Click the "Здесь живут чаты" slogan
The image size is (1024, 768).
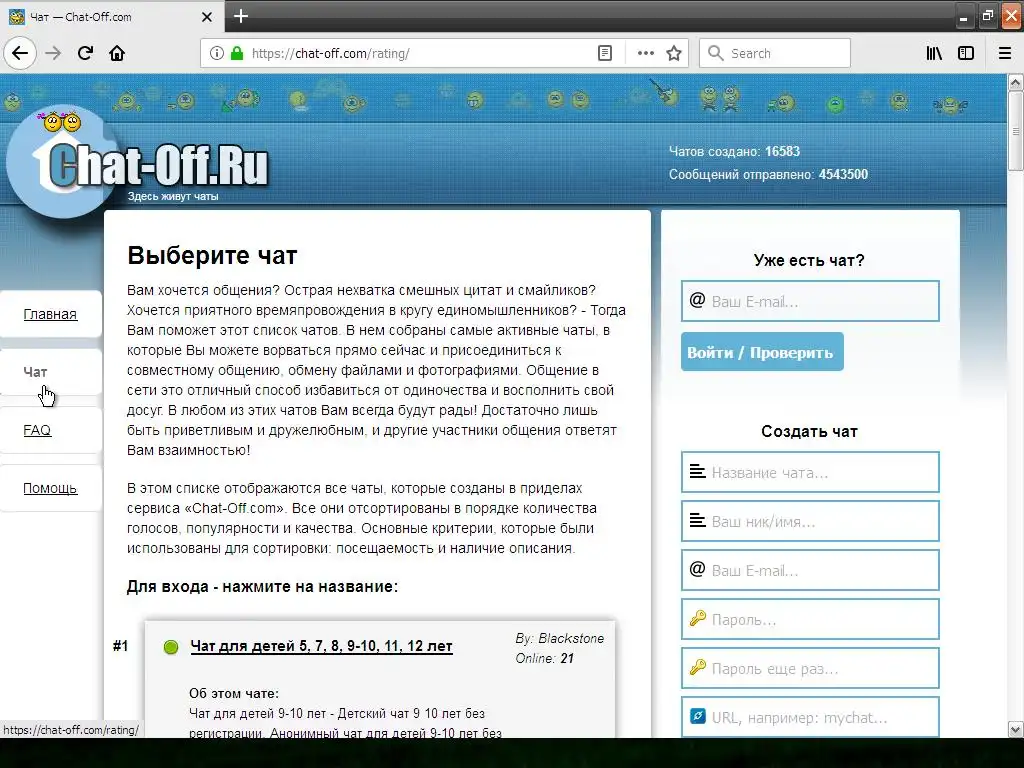173,196
